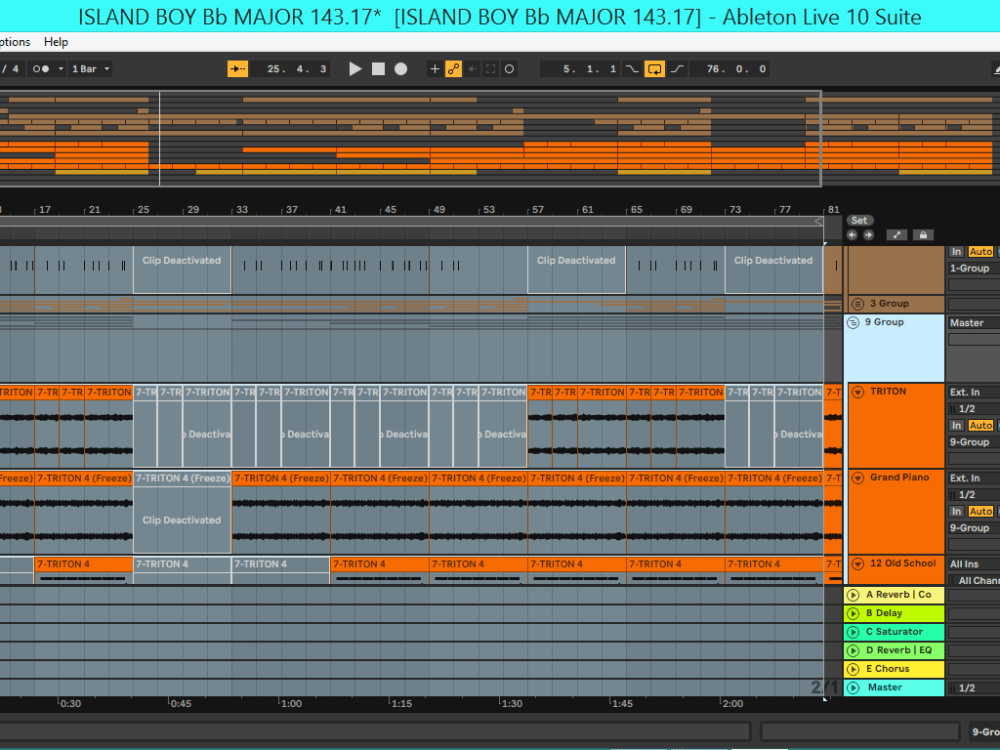The image size is (1000, 750).
Task: Open the 1-Group output routing dropdown
Action: (x=973, y=268)
